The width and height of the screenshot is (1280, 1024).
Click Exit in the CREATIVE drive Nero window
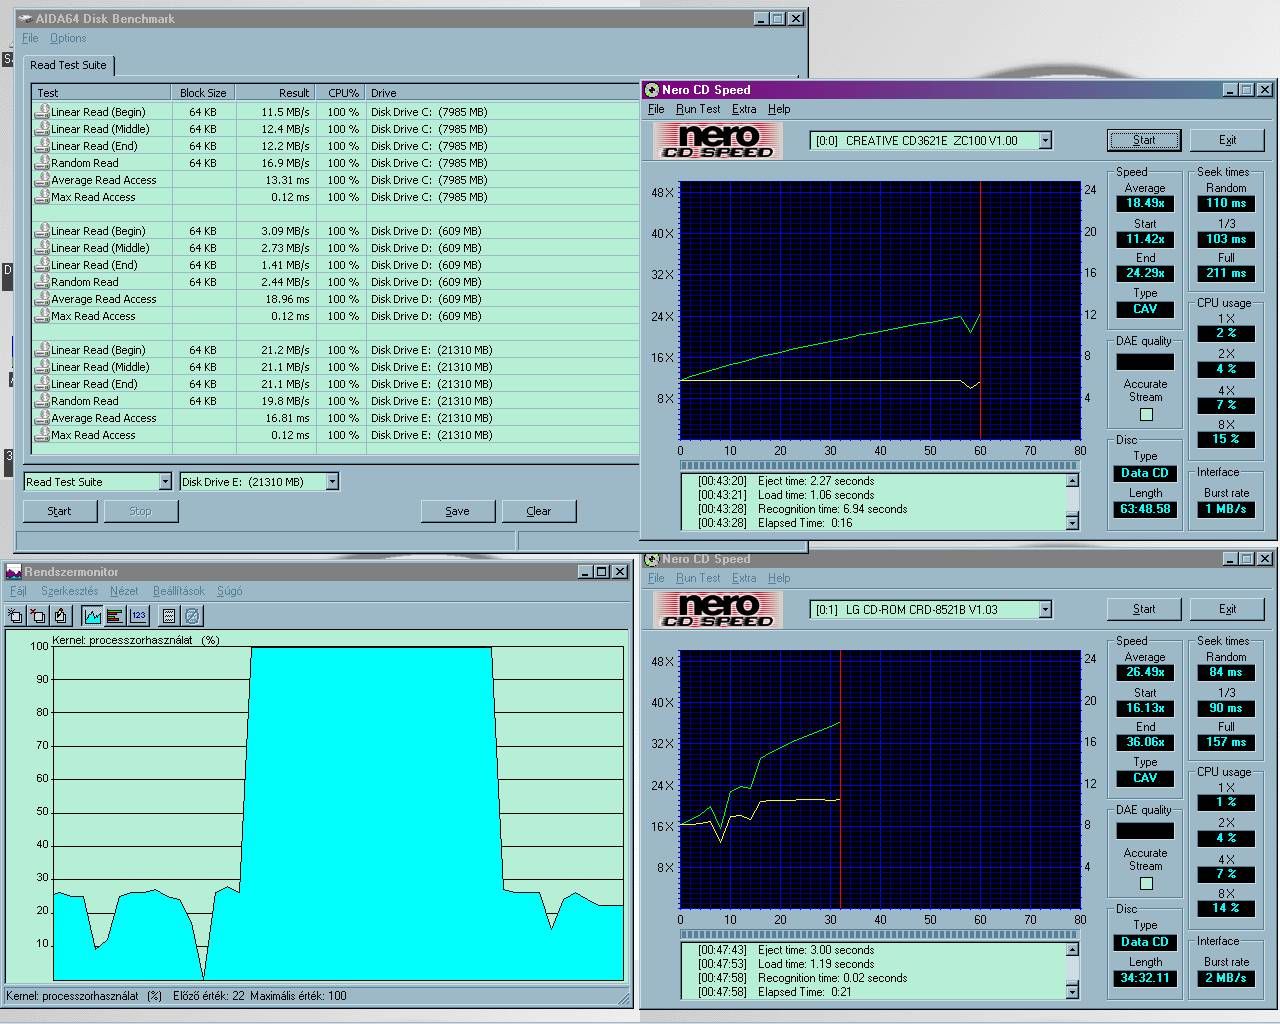click(1227, 140)
